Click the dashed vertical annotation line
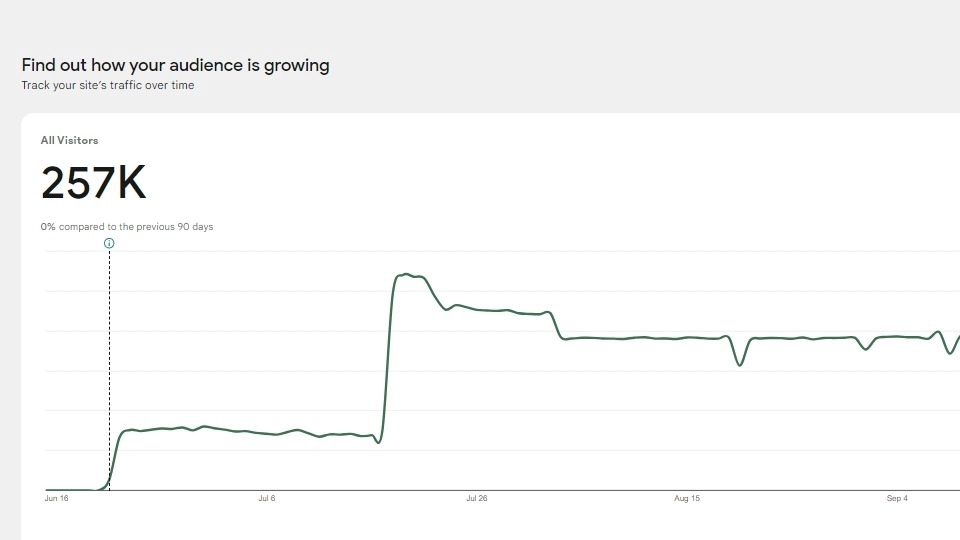960x540 pixels. (x=110, y=370)
